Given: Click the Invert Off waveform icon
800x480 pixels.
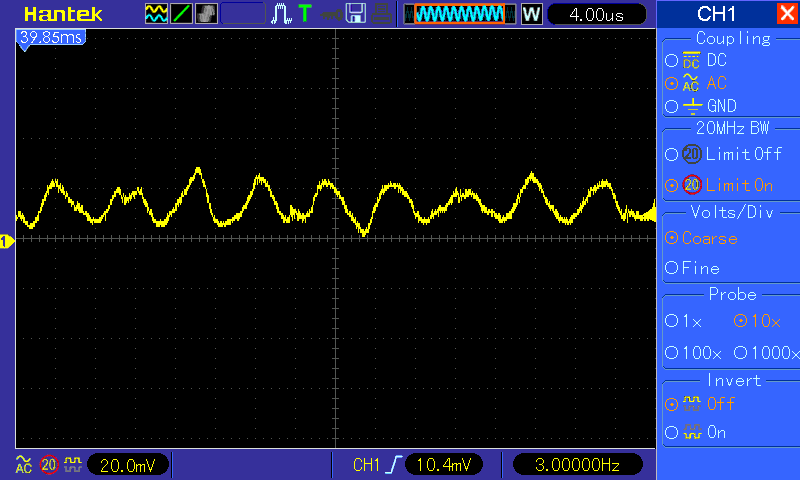Looking at the screenshot, I should (692, 403).
